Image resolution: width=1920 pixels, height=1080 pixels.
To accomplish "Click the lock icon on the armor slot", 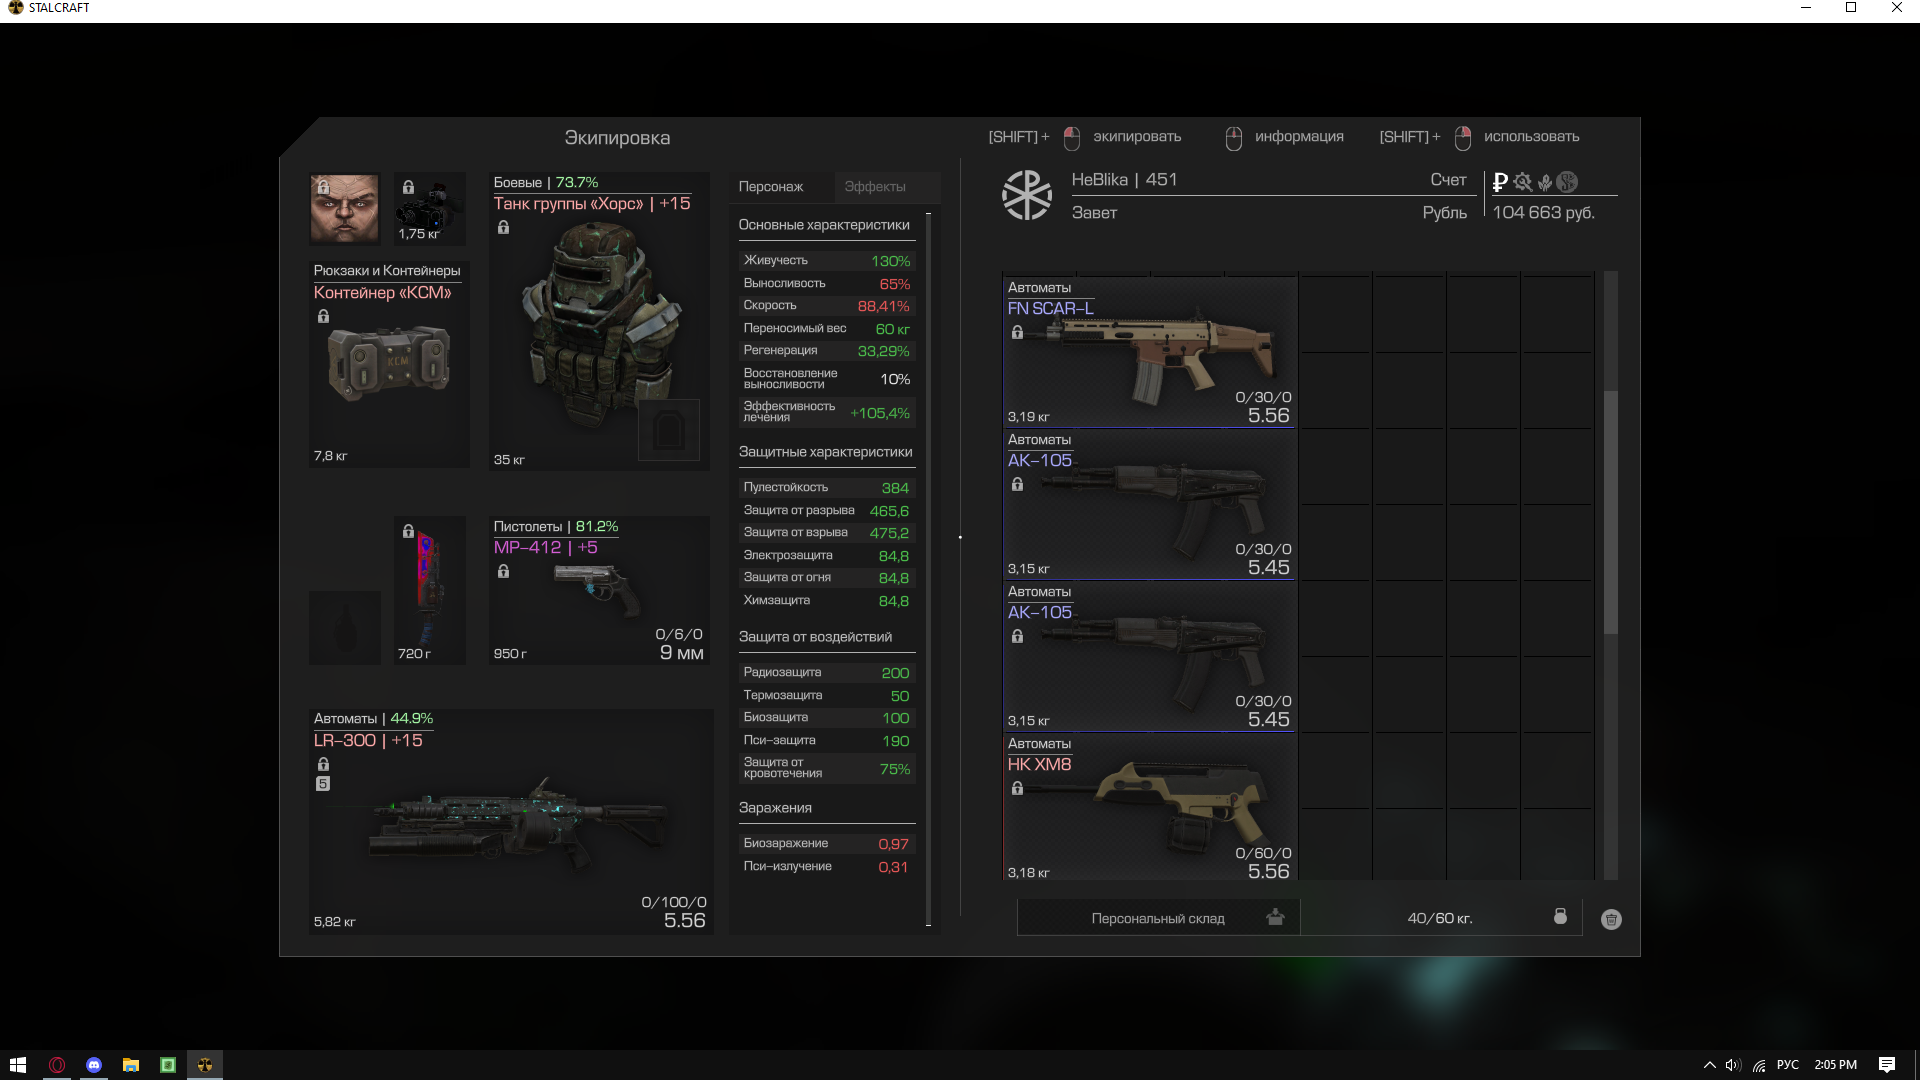I will coord(503,228).
